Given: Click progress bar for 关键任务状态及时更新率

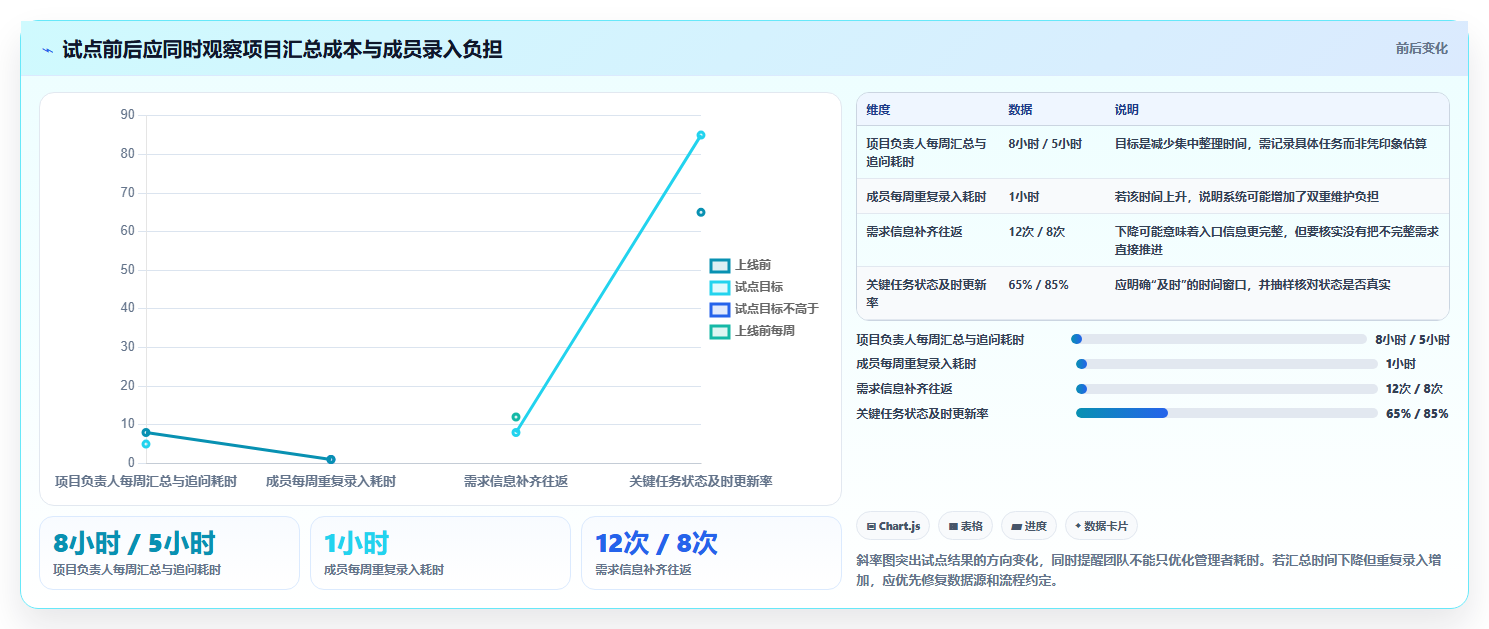Looking at the screenshot, I should click(x=1226, y=413).
